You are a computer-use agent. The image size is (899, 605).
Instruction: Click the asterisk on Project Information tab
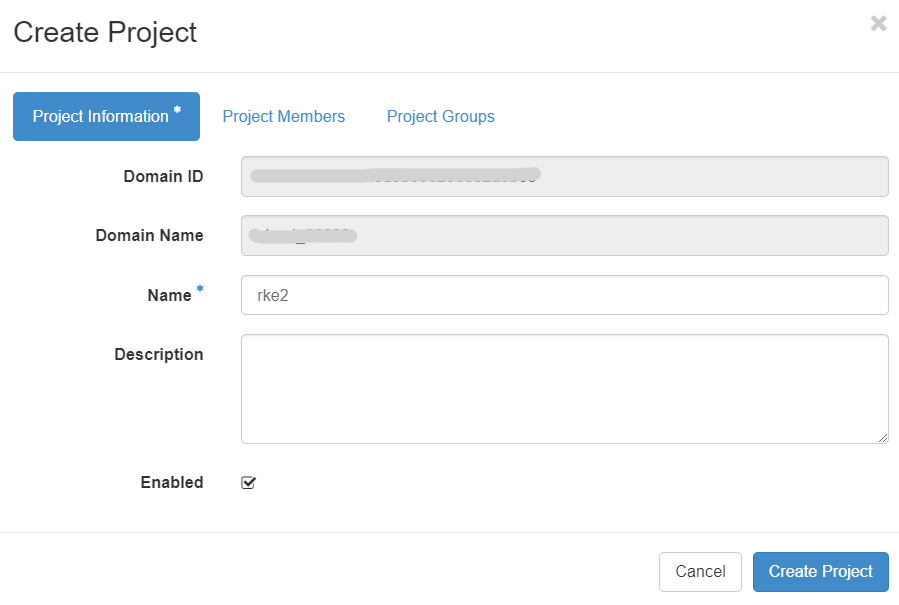point(177,110)
